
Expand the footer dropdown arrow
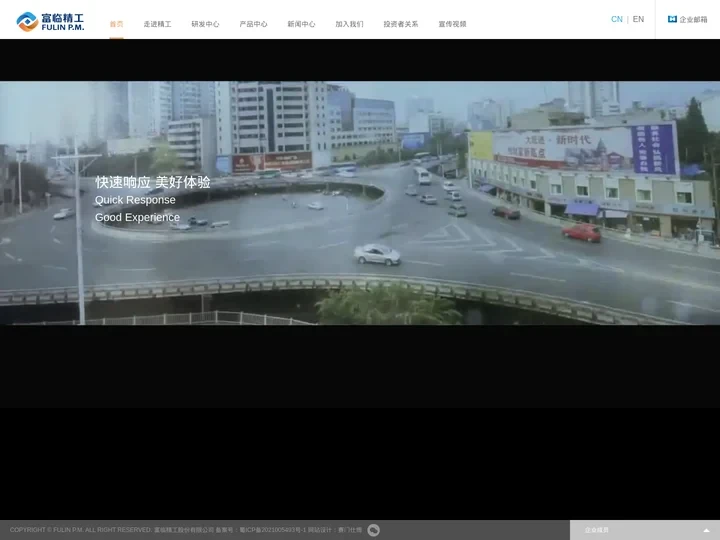click(706, 530)
